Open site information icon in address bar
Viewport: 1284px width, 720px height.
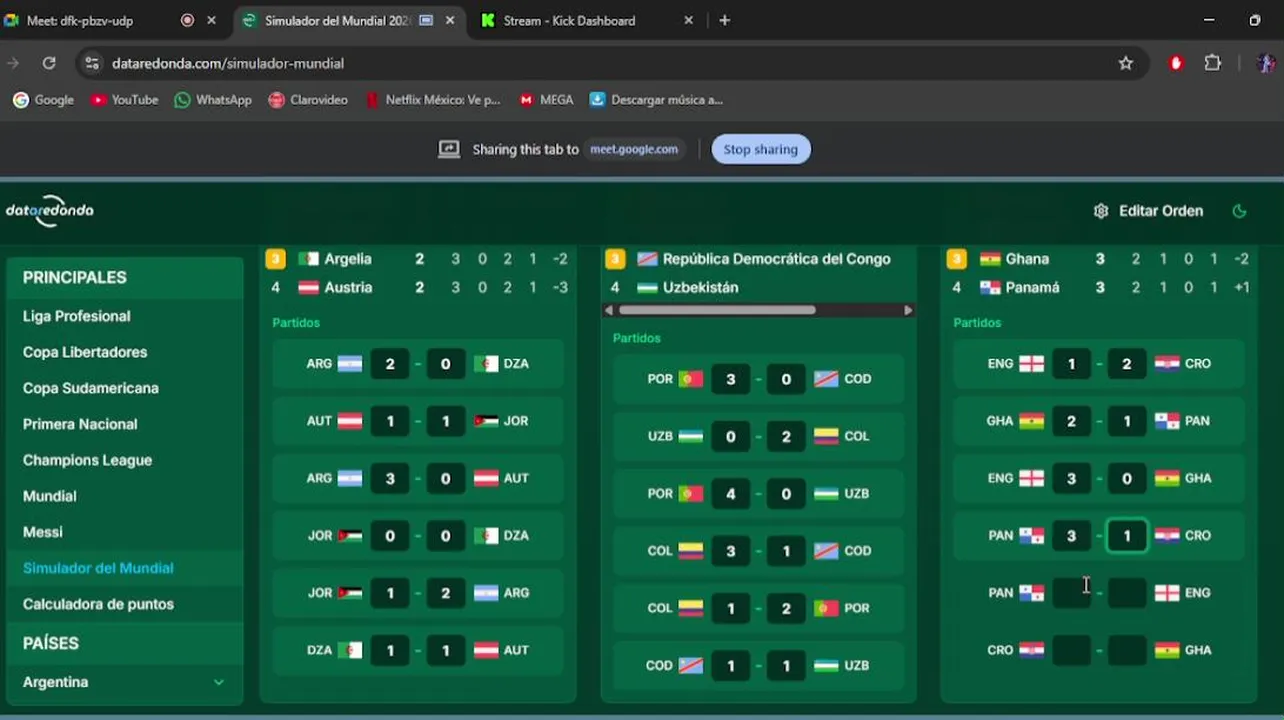point(92,63)
